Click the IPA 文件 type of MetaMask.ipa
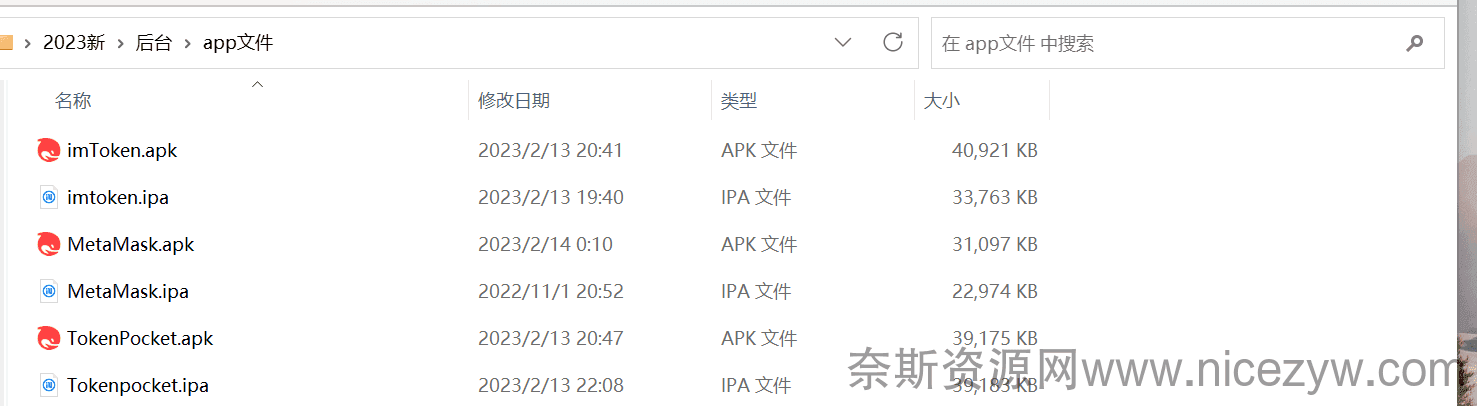Viewport: 1477px width, 406px height. pyautogui.click(x=756, y=292)
